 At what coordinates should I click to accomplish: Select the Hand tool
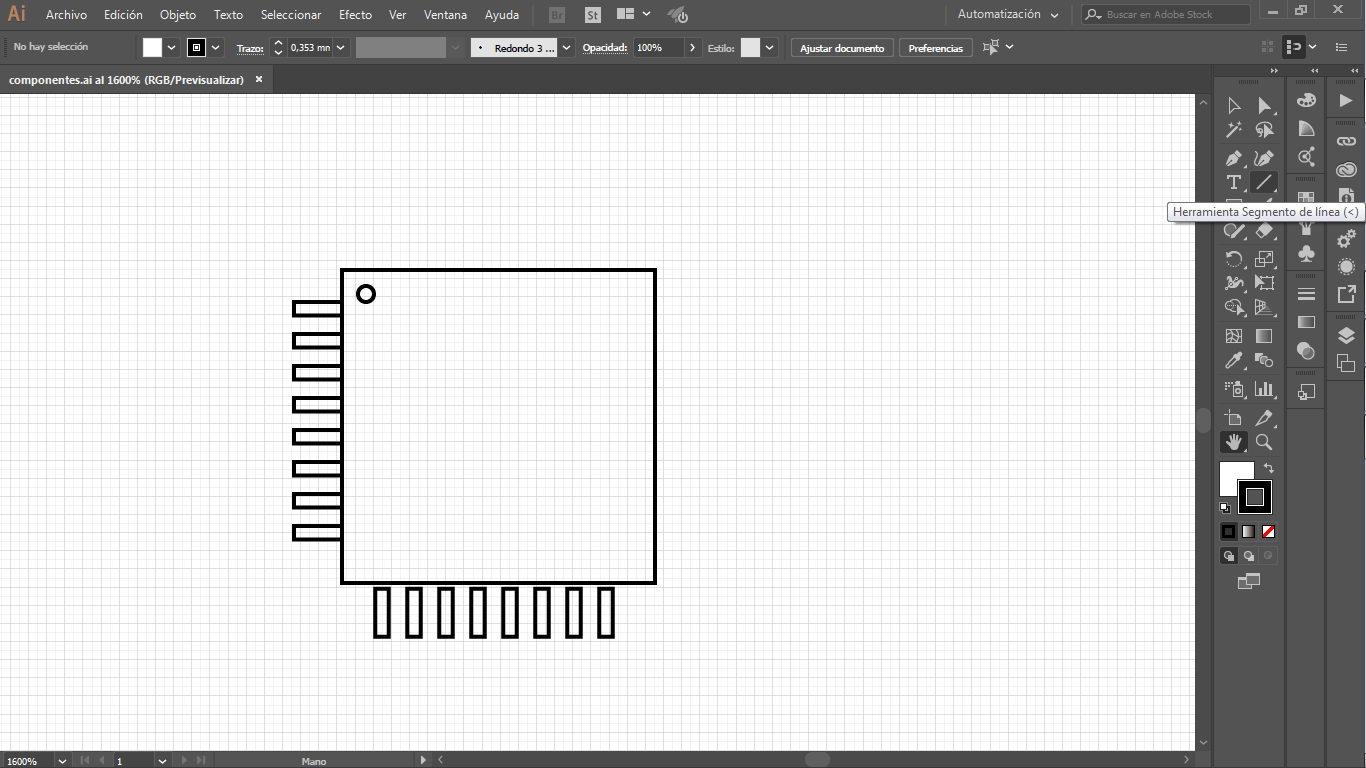point(1234,442)
